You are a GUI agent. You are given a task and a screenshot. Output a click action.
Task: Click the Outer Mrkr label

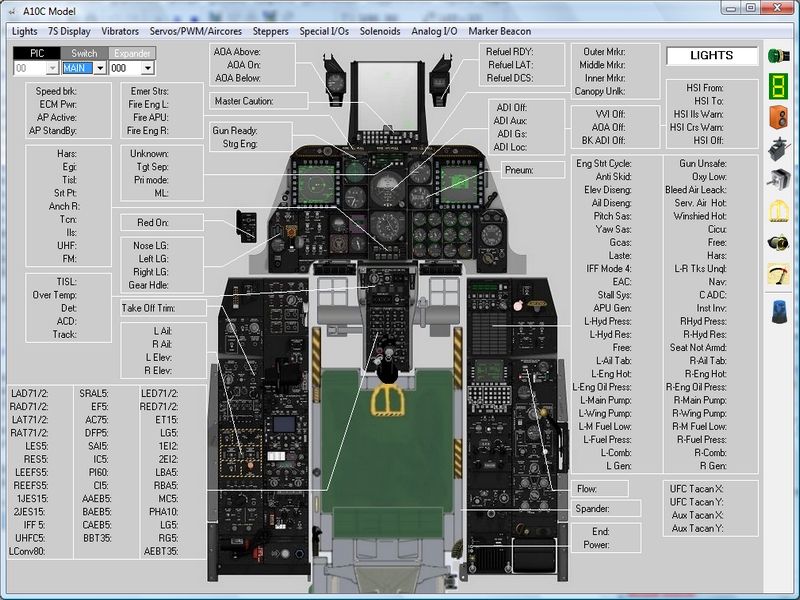(x=604, y=52)
